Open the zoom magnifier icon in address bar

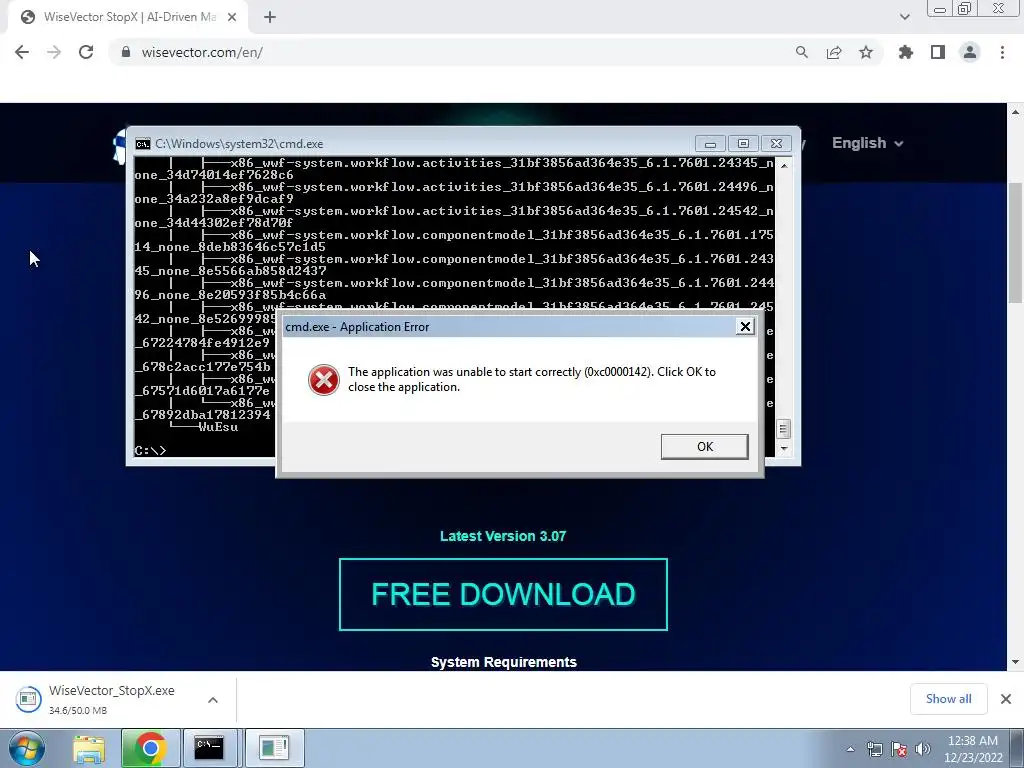pyautogui.click(x=802, y=52)
